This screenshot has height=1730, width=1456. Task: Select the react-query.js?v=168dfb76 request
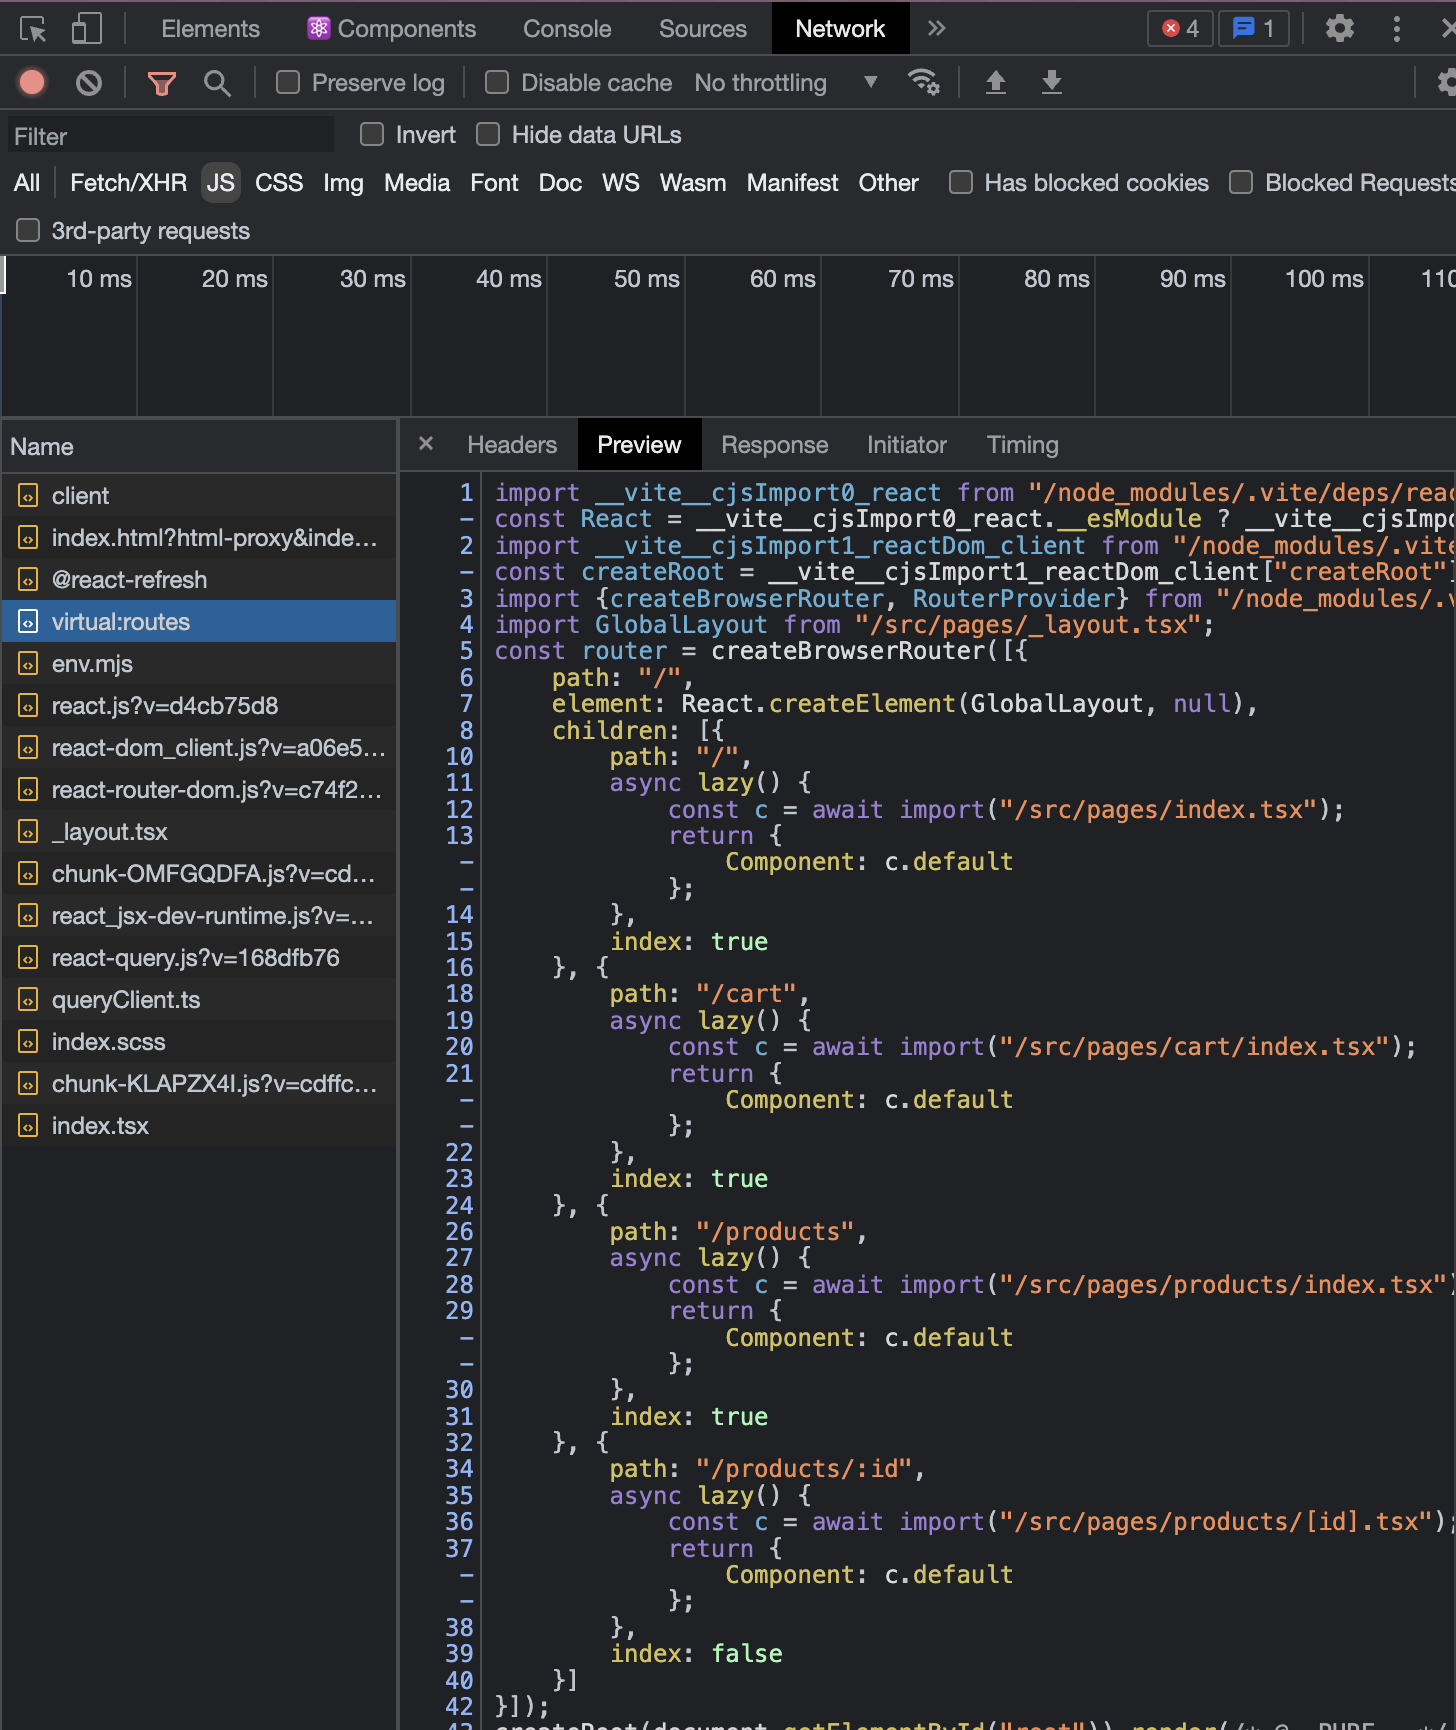coord(198,958)
